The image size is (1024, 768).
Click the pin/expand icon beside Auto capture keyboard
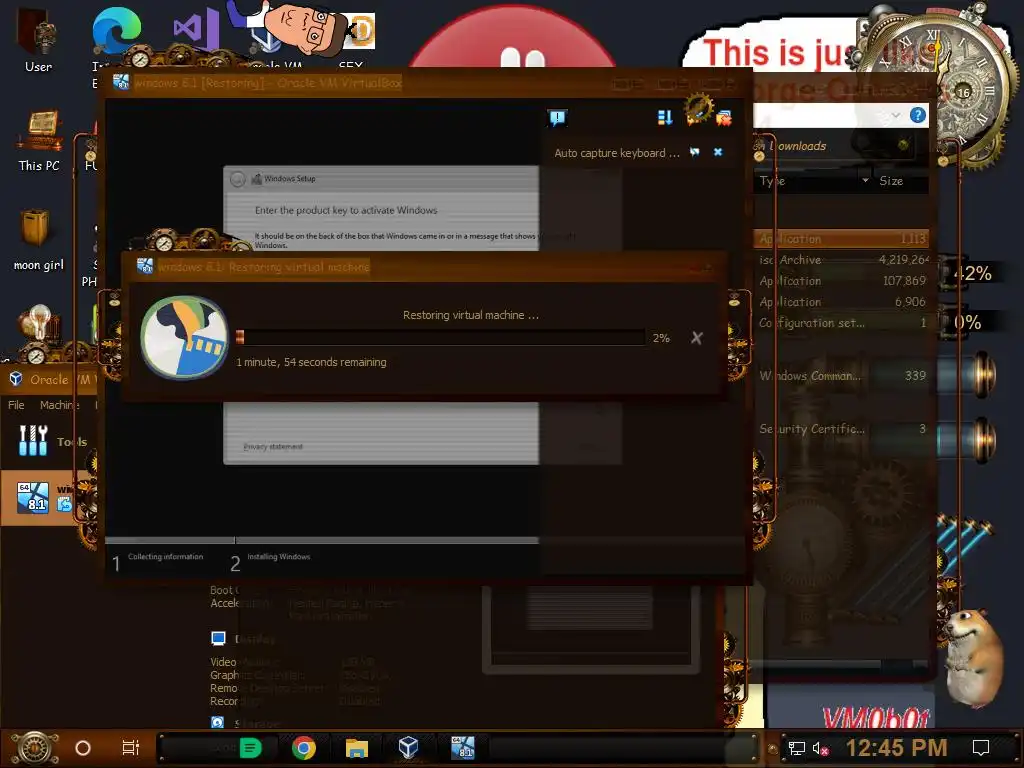click(x=694, y=152)
